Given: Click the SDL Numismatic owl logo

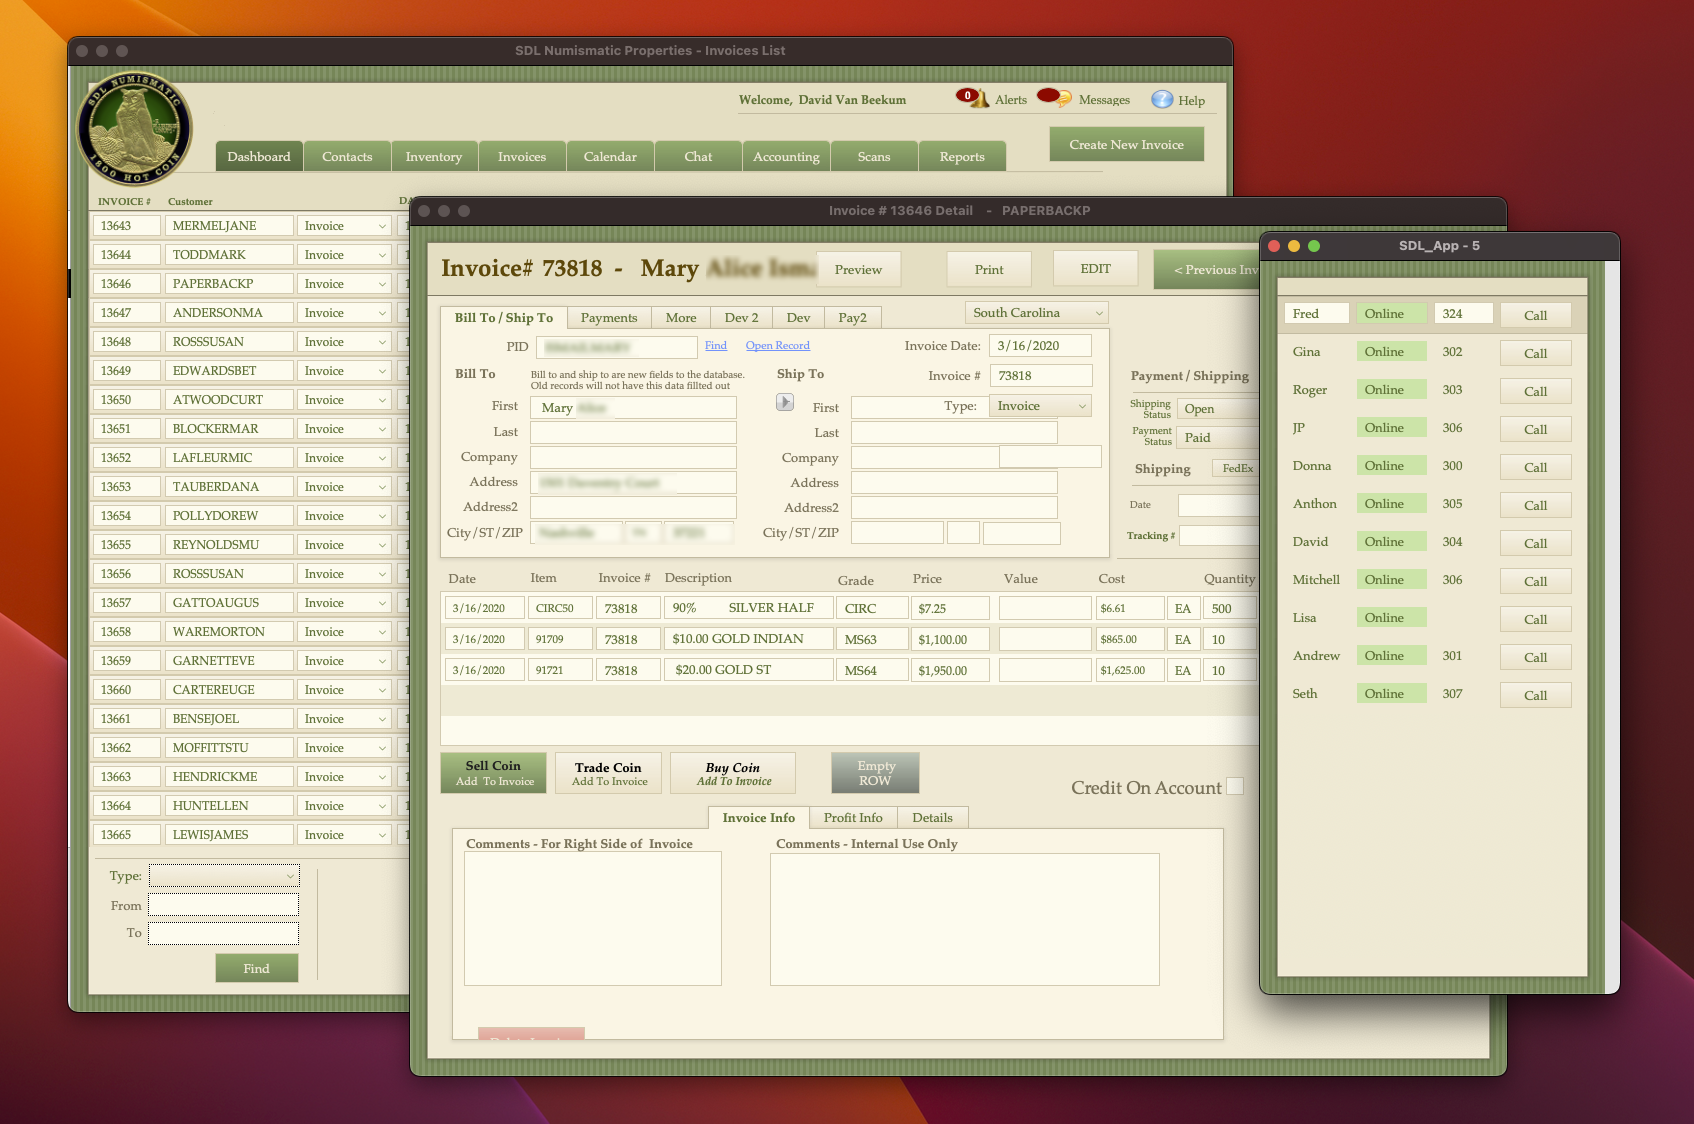Looking at the screenshot, I should 134,129.
